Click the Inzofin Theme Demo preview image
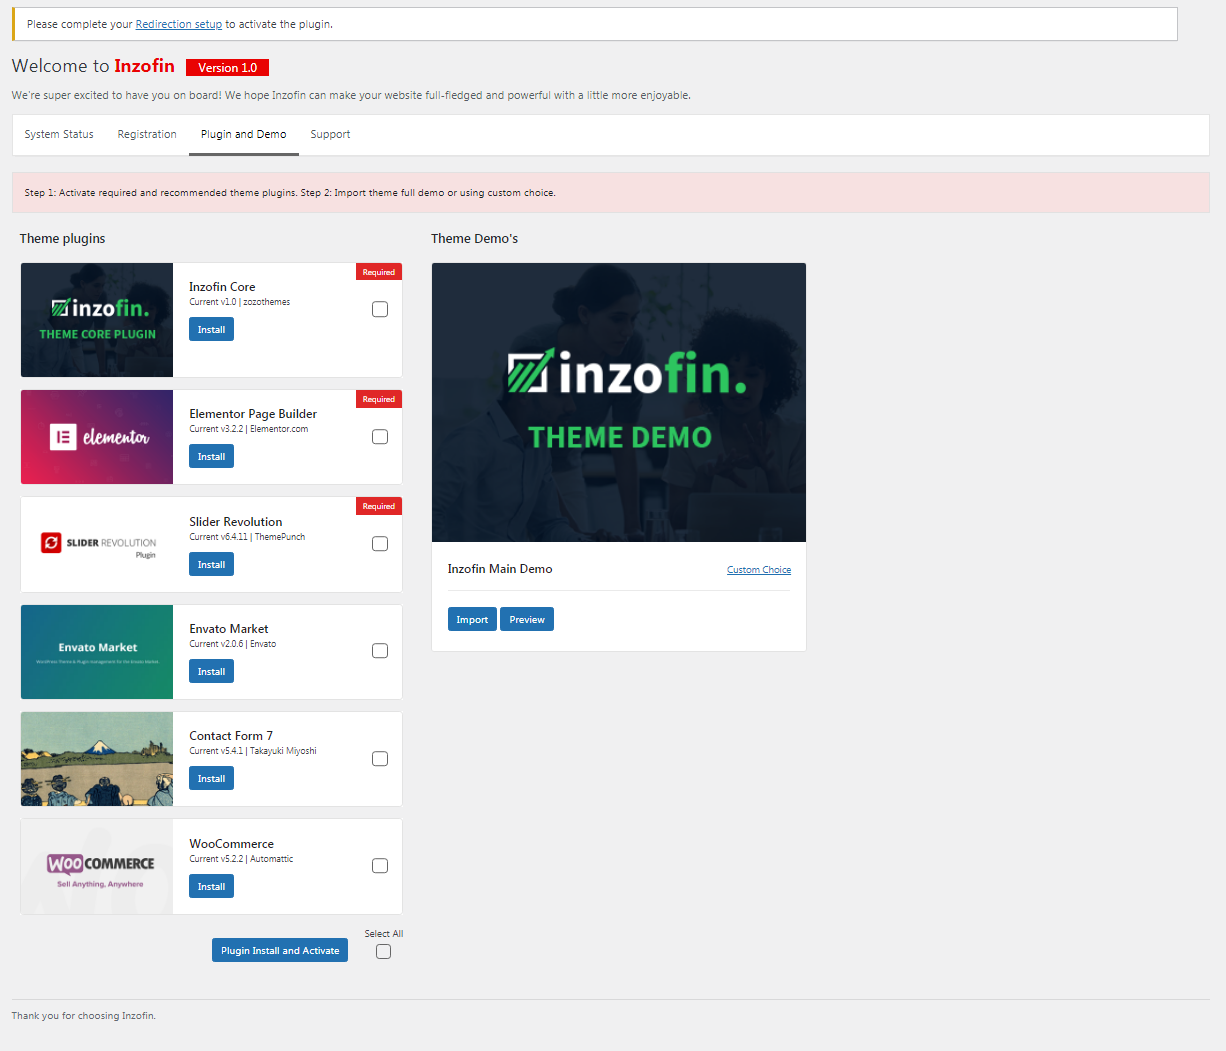Viewport: 1226px width, 1051px height. coord(618,402)
